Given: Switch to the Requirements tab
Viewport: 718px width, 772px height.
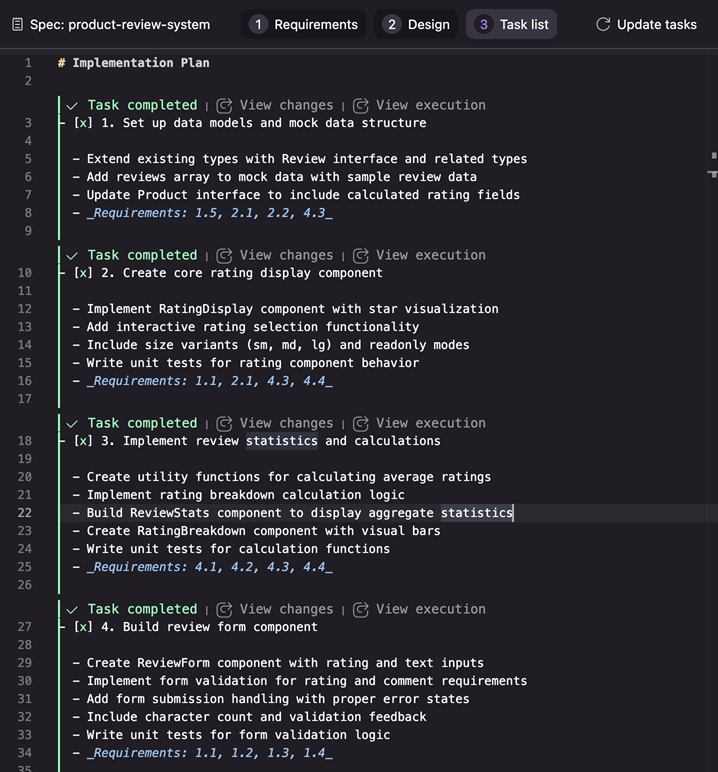Looking at the screenshot, I should [303, 24].
